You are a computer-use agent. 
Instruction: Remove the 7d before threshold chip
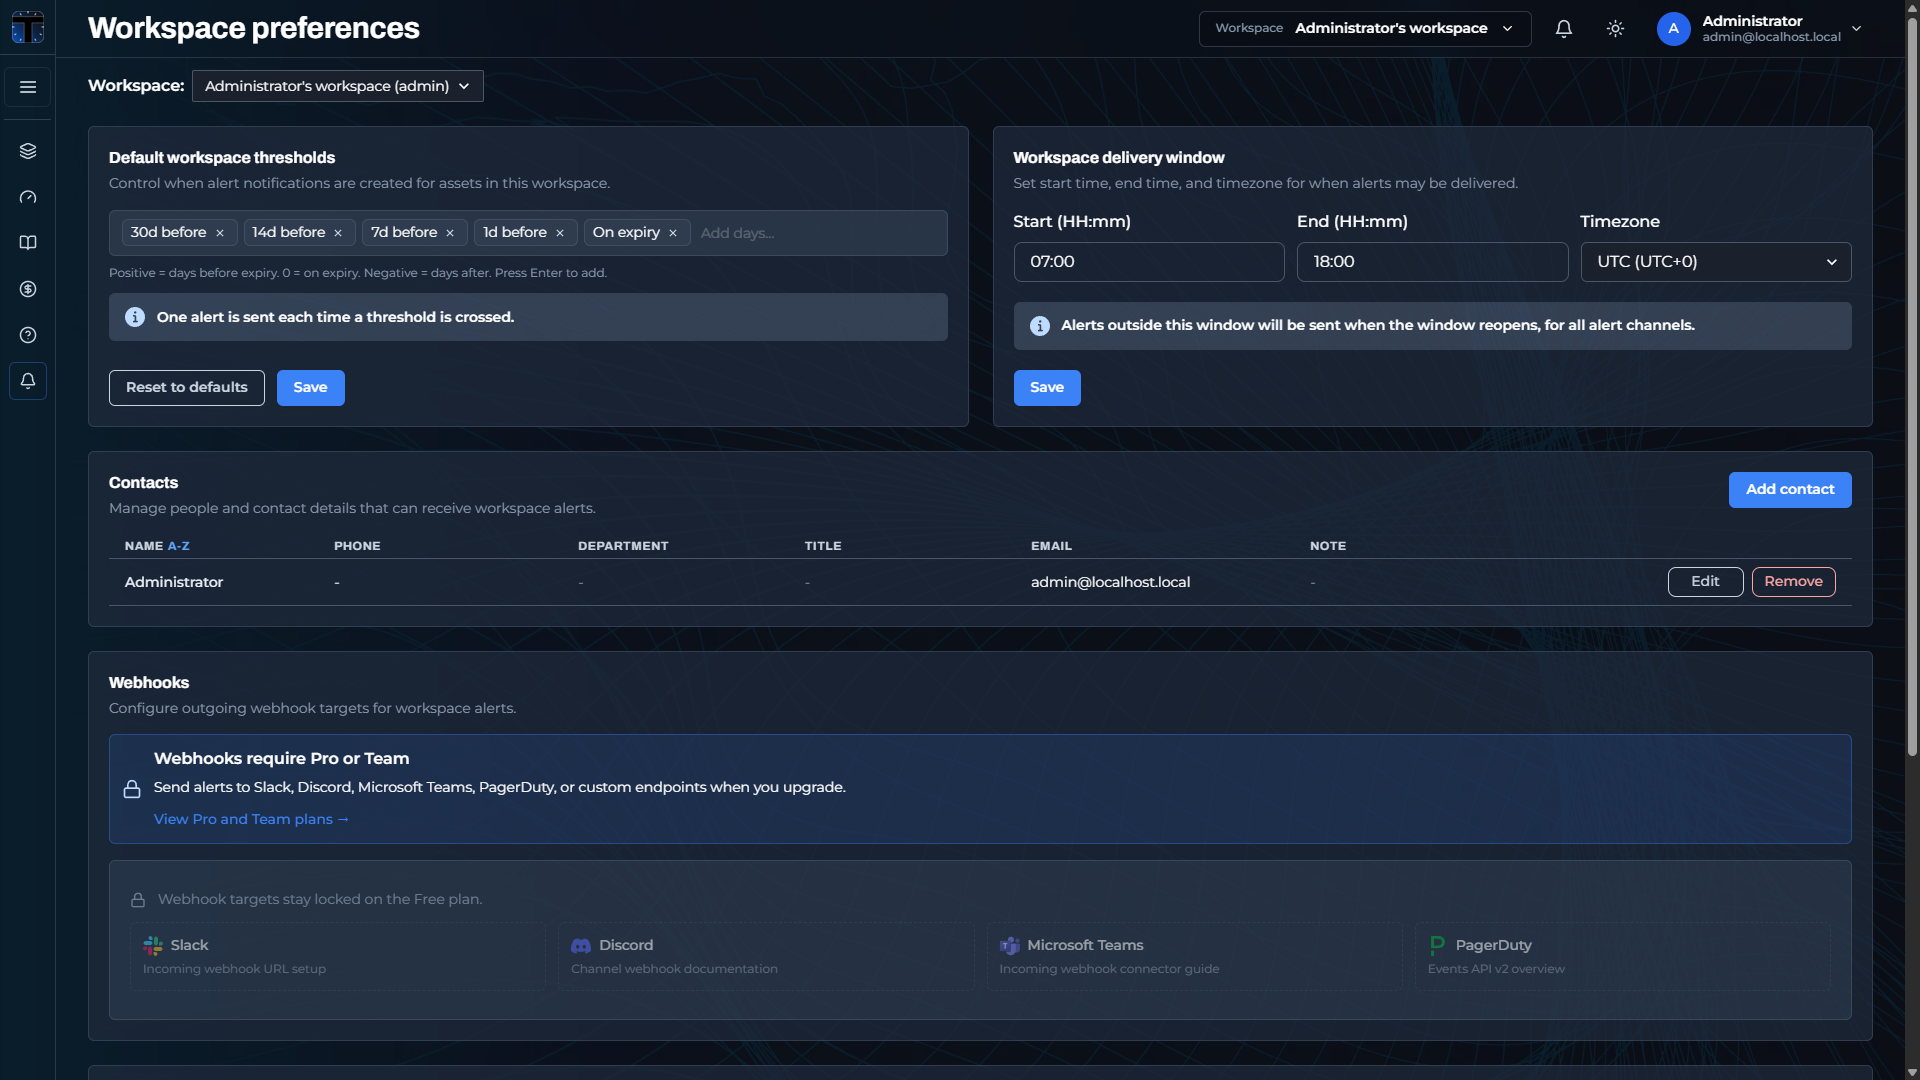[x=450, y=233]
